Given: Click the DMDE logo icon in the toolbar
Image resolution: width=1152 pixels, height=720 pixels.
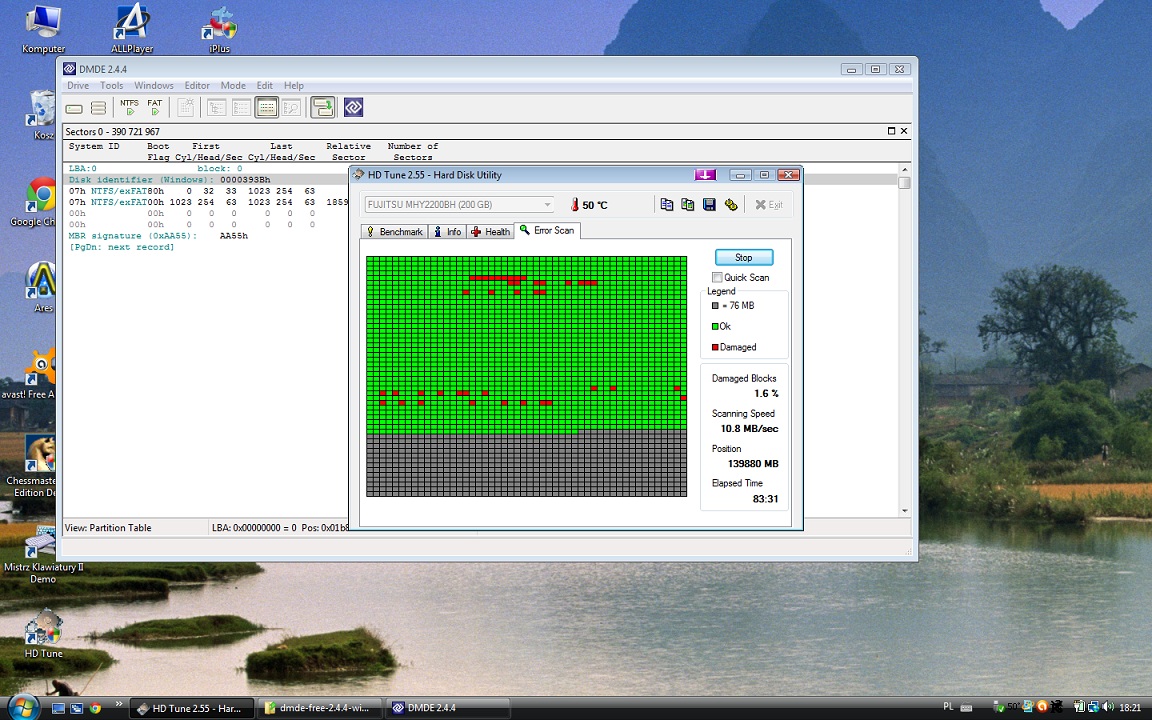Looking at the screenshot, I should [x=353, y=108].
